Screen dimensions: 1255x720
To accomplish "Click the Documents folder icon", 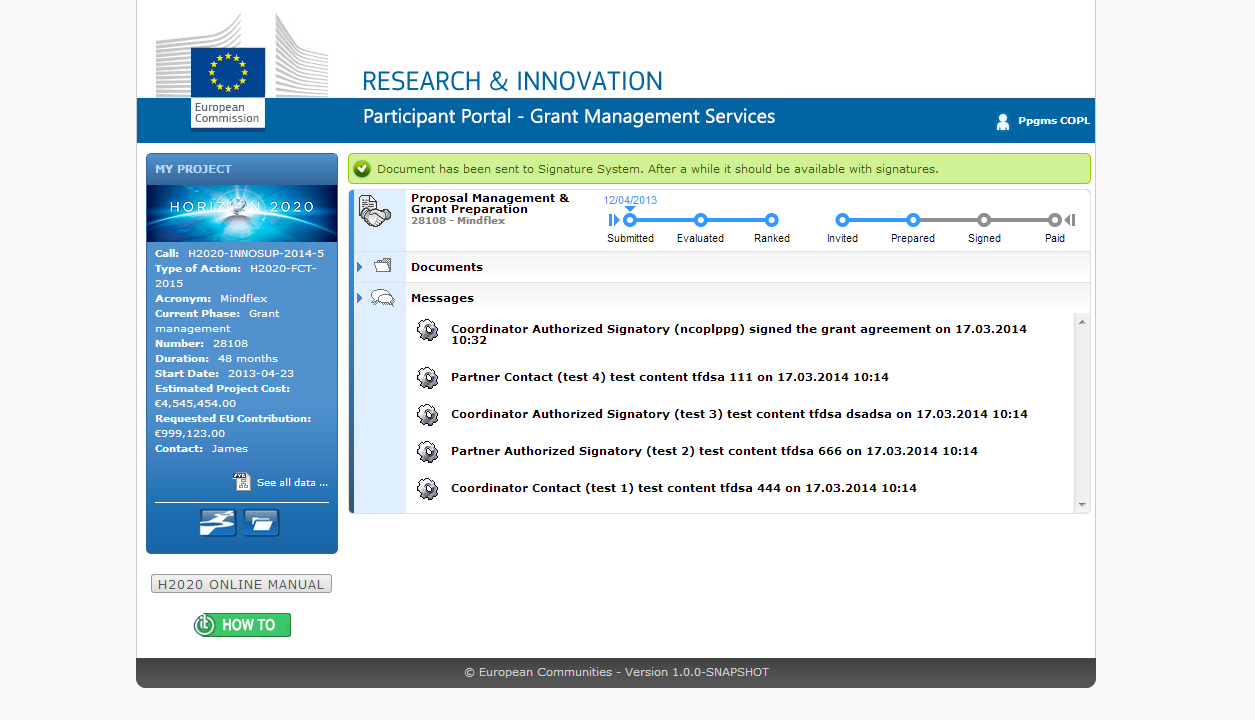I will [382, 266].
